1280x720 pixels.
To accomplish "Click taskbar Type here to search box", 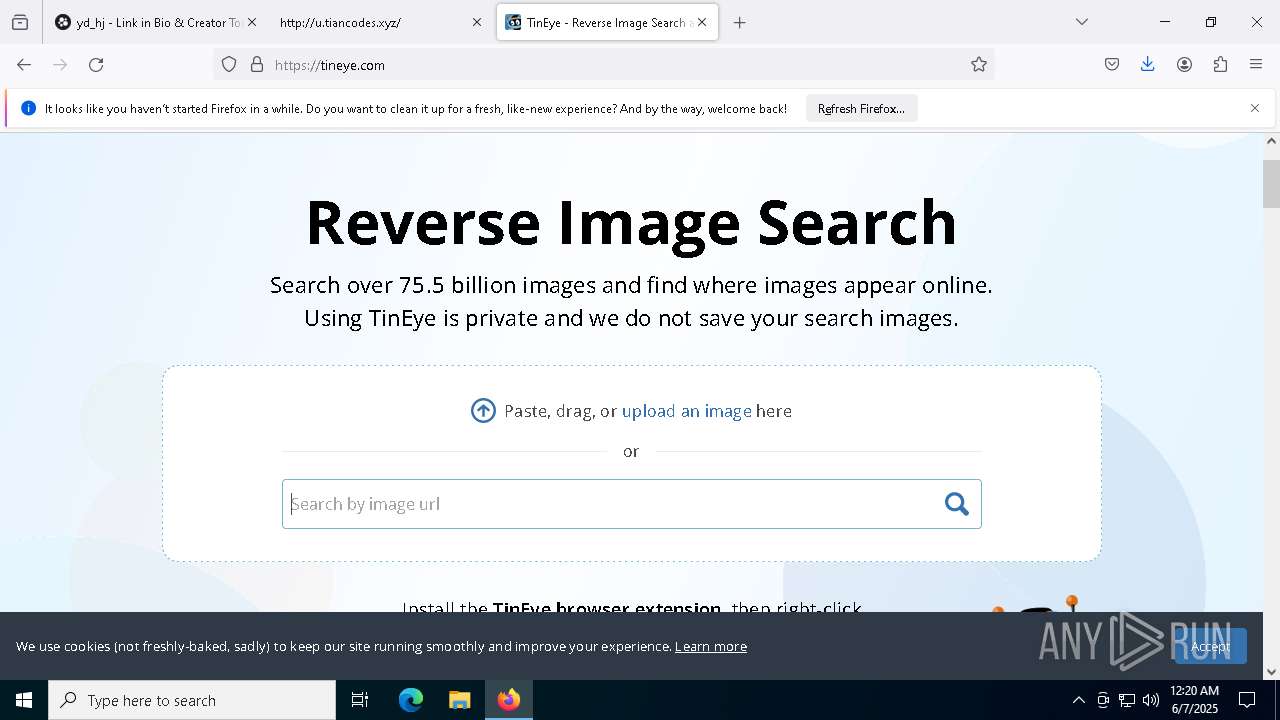I will (192, 700).
